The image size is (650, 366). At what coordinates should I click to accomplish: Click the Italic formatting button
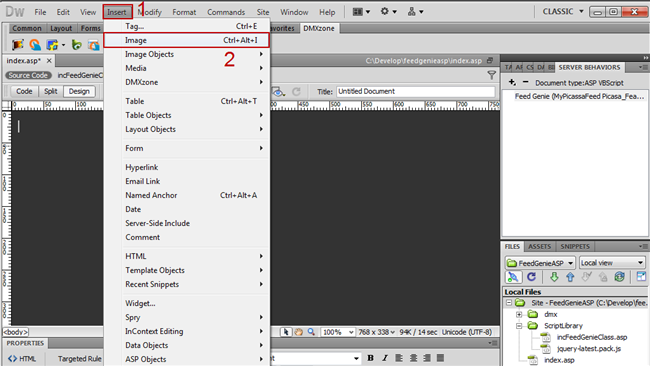point(385,358)
